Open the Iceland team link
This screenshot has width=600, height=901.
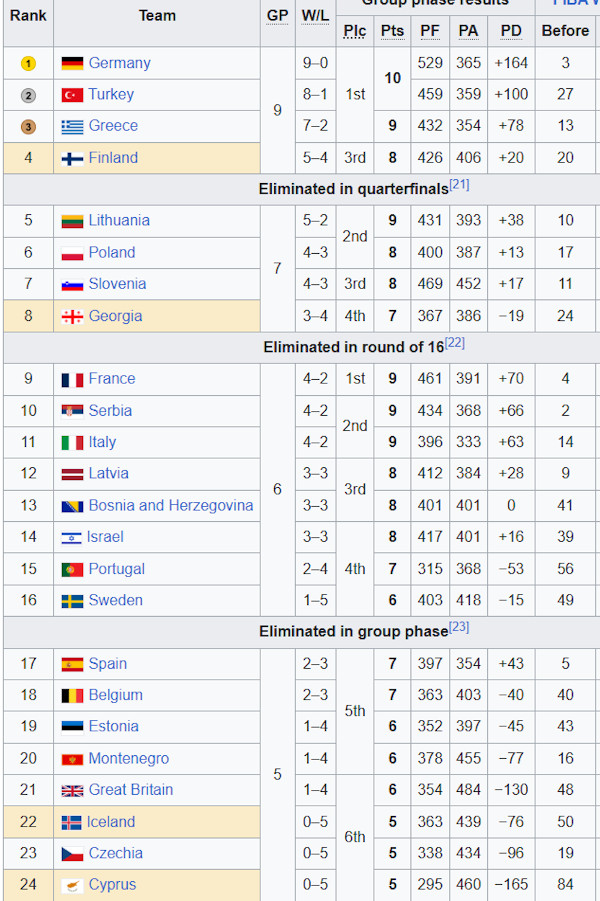click(x=111, y=822)
